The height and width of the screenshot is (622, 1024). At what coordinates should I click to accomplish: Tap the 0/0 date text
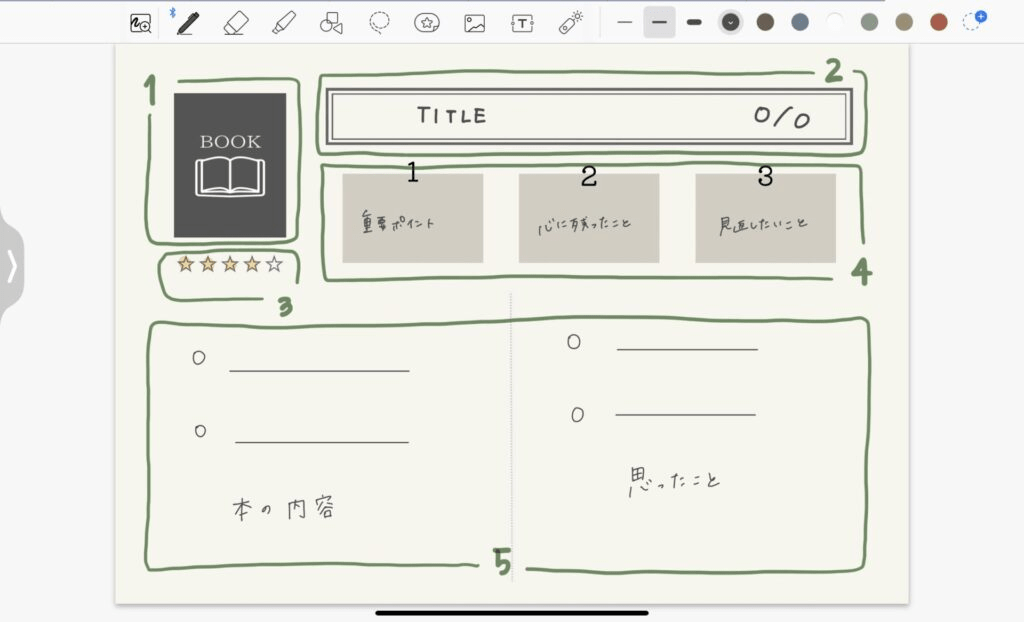click(782, 117)
